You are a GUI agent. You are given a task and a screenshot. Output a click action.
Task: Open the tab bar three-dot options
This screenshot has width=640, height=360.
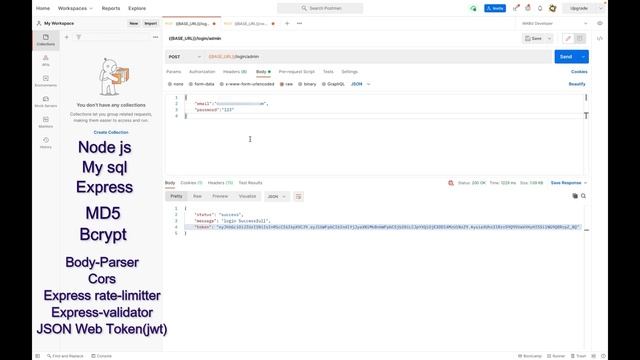(300, 23)
